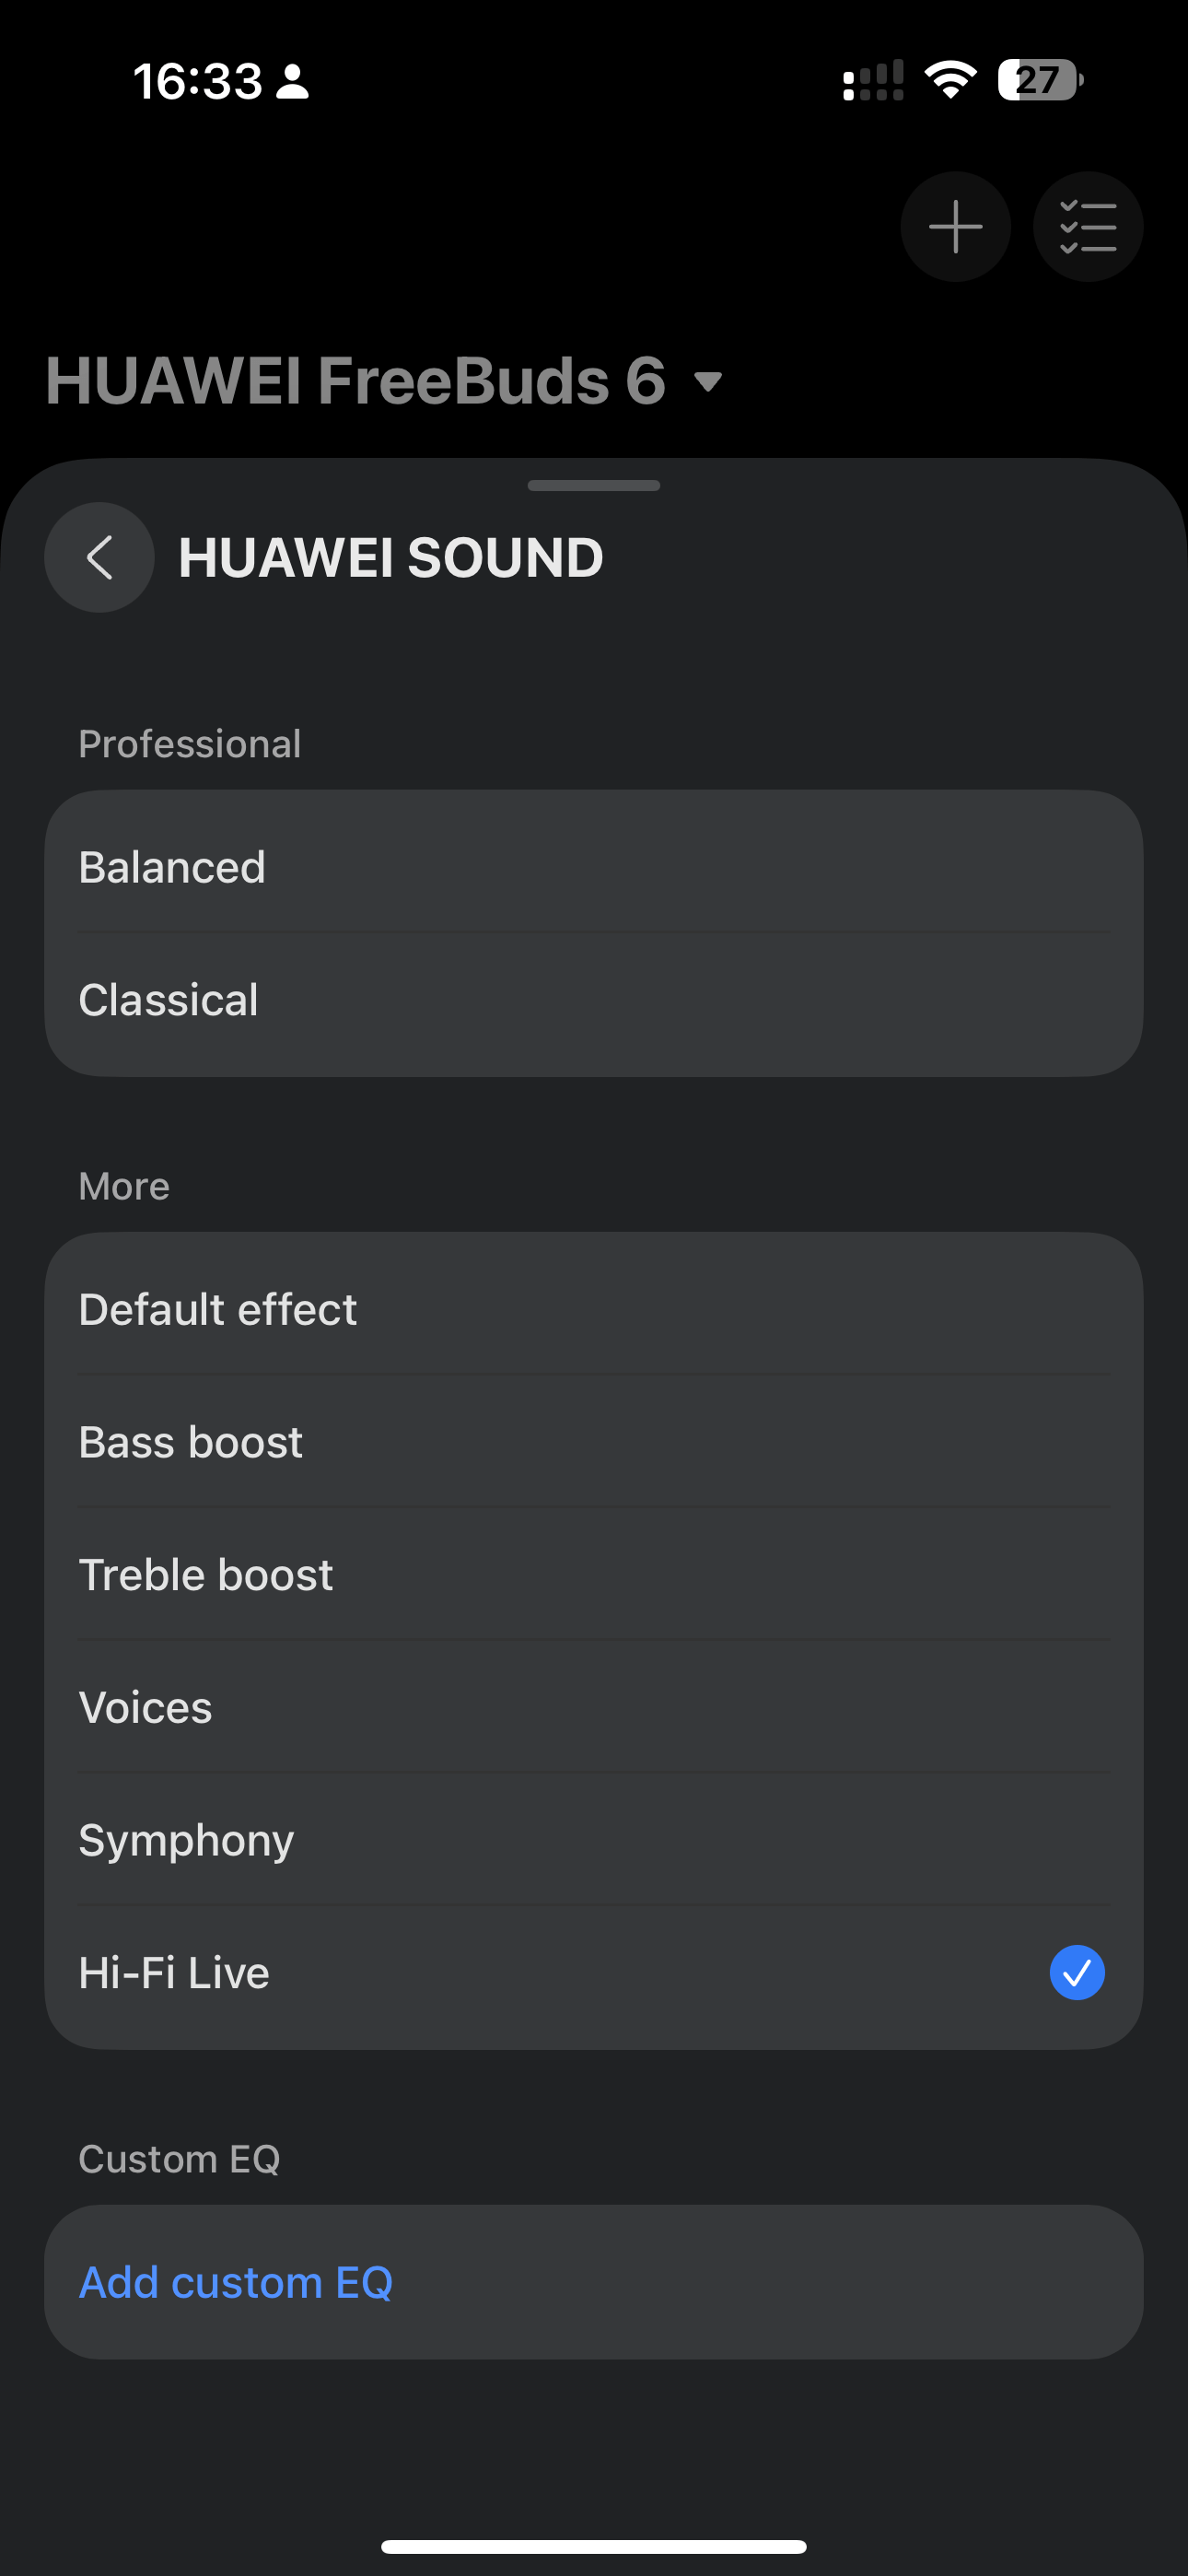
Task: Go back from HUAWEI SOUND panel
Action: [99, 557]
